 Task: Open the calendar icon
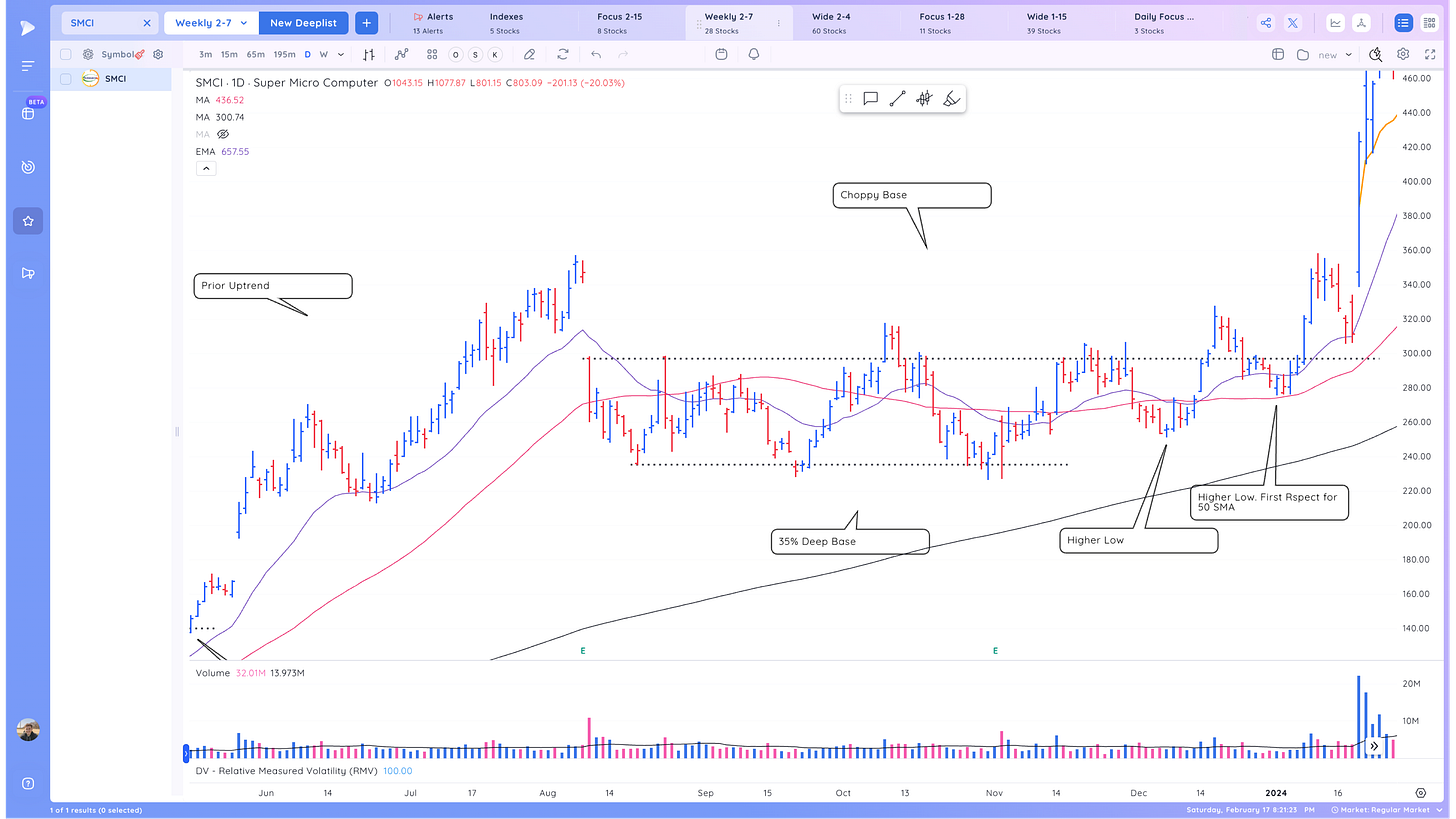click(720, 55)
